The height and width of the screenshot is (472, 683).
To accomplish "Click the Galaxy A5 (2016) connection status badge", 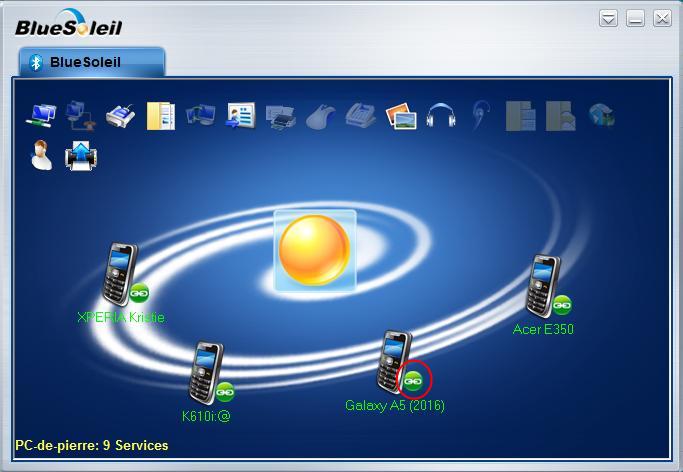I will coord(414,380).
